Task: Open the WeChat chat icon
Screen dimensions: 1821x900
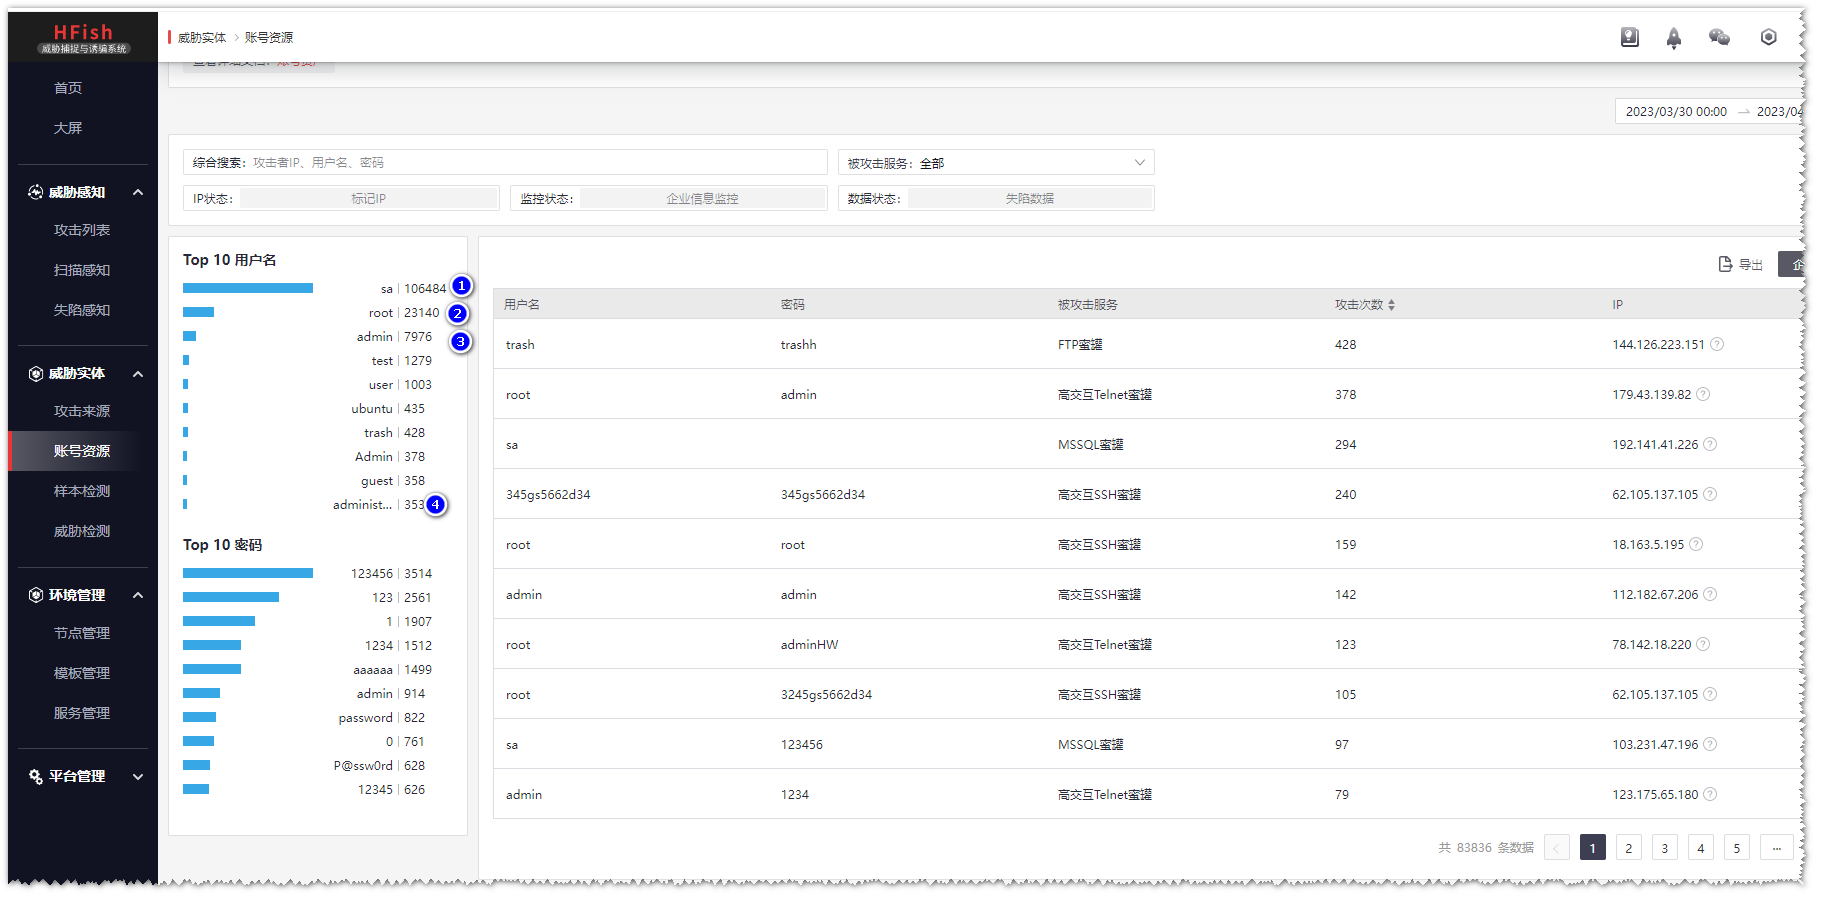Action: 1719,37
